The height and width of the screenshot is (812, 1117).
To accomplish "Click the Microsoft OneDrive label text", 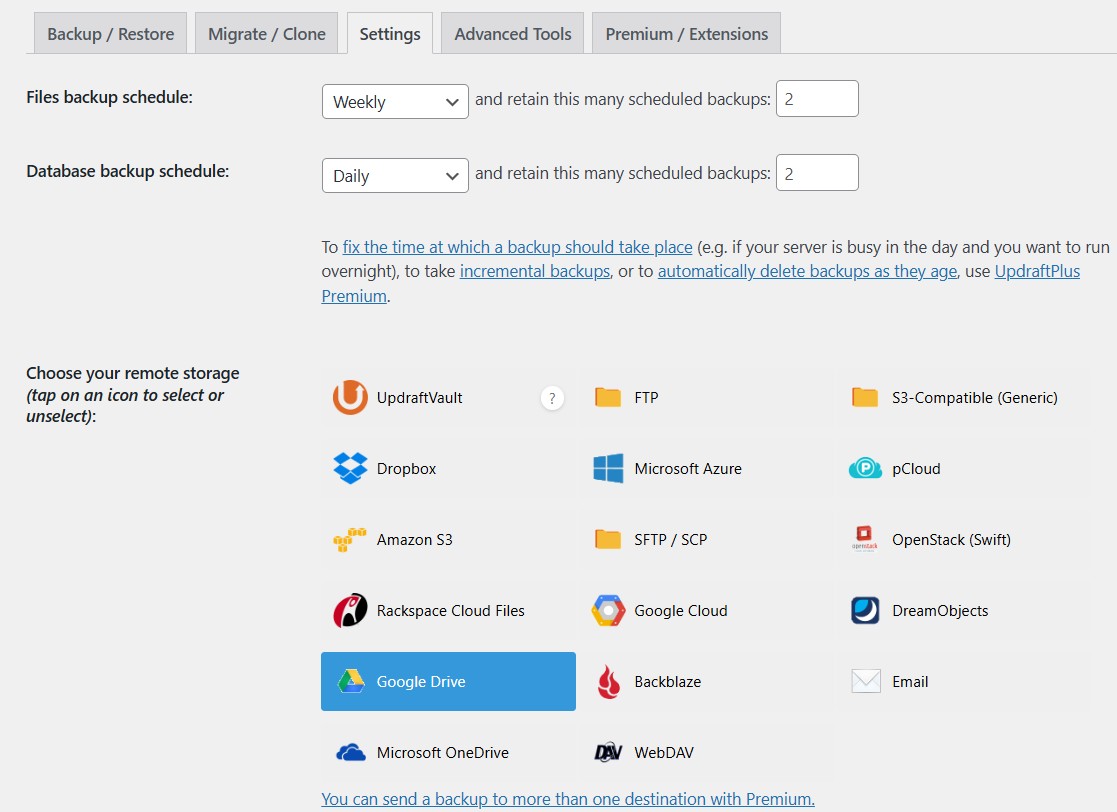I will tap(442, 752).
